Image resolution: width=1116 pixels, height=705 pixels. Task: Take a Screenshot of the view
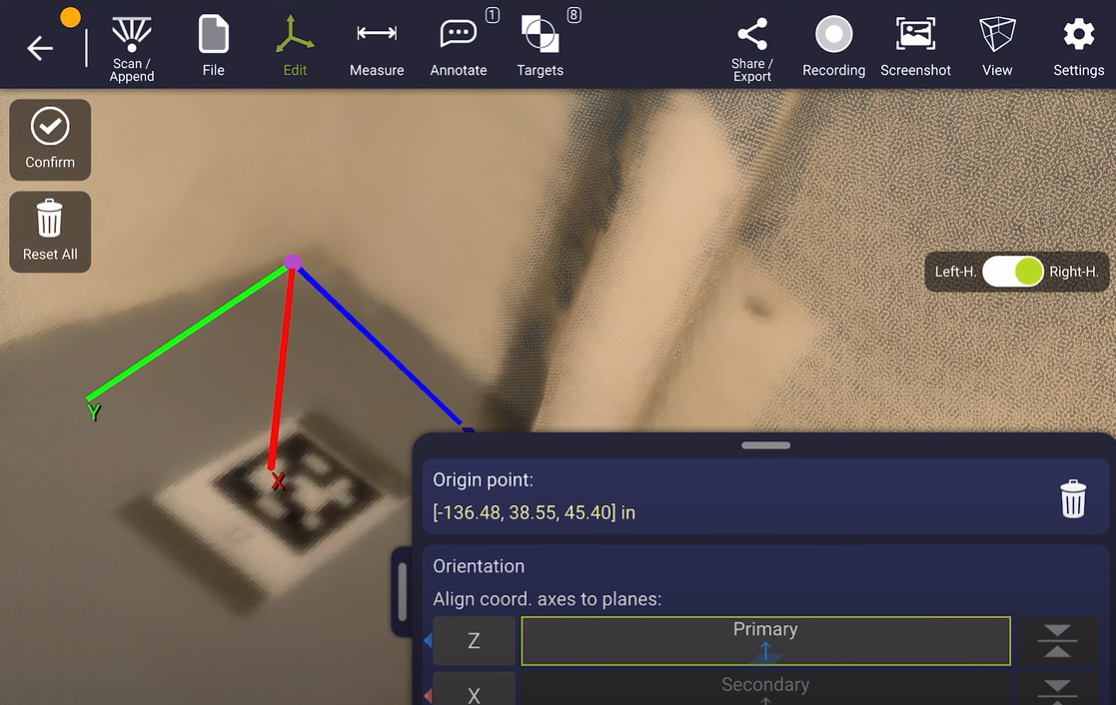pyautogui.click(x=915, y=47)
